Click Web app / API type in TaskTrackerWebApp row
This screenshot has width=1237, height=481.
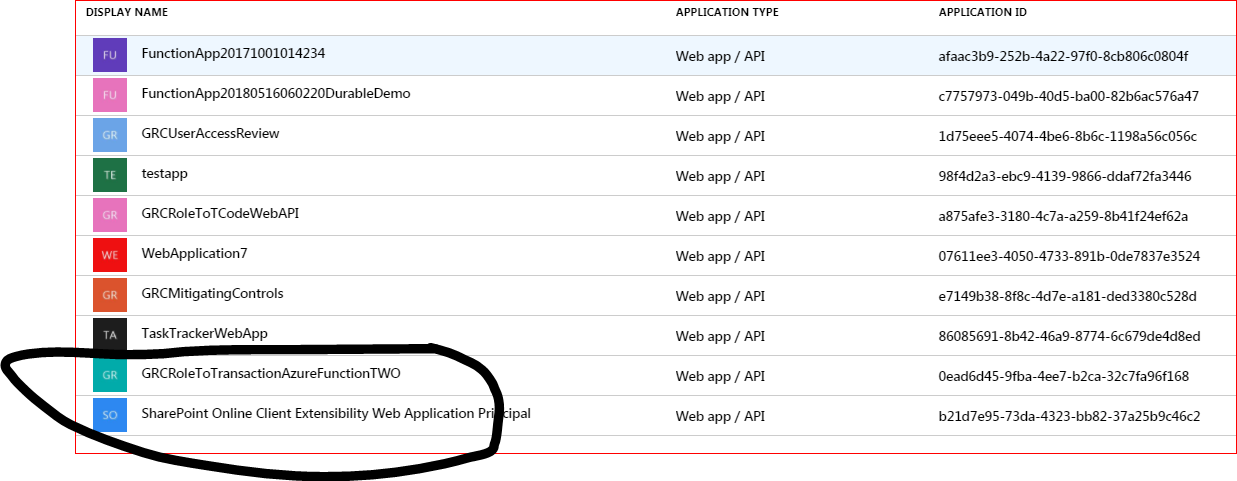[720, 336]
